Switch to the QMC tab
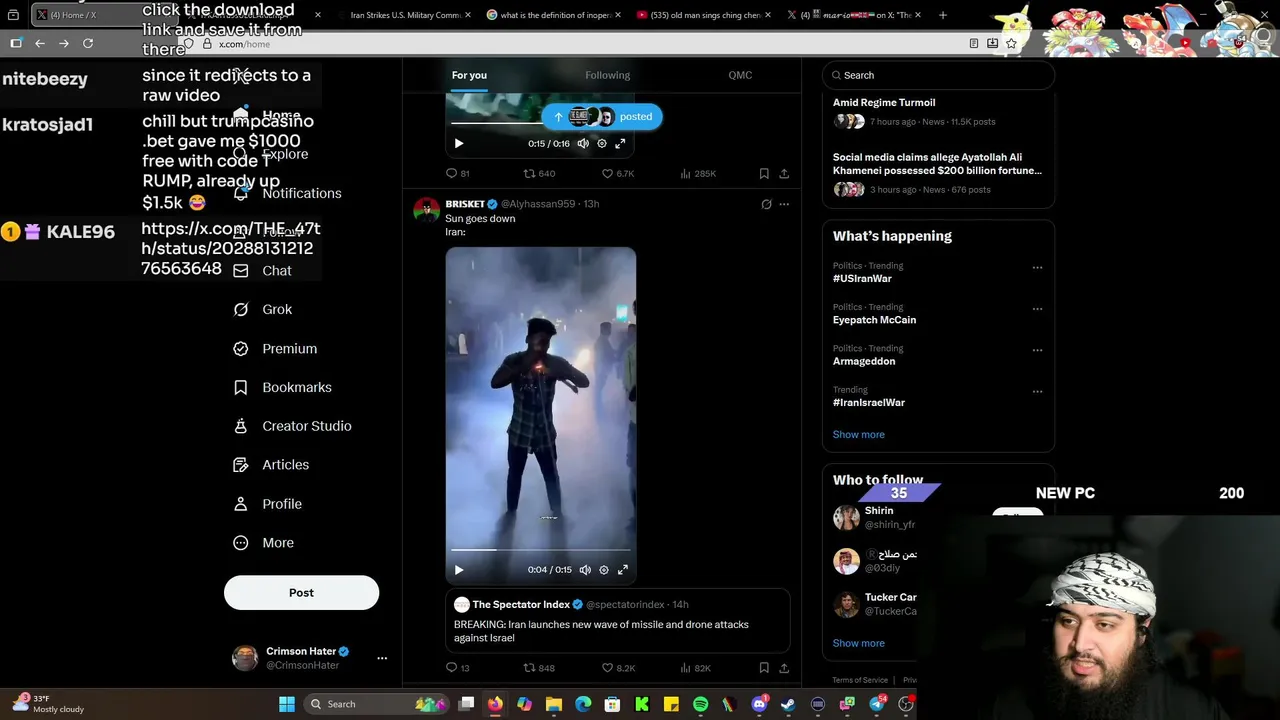 point(740,76)
